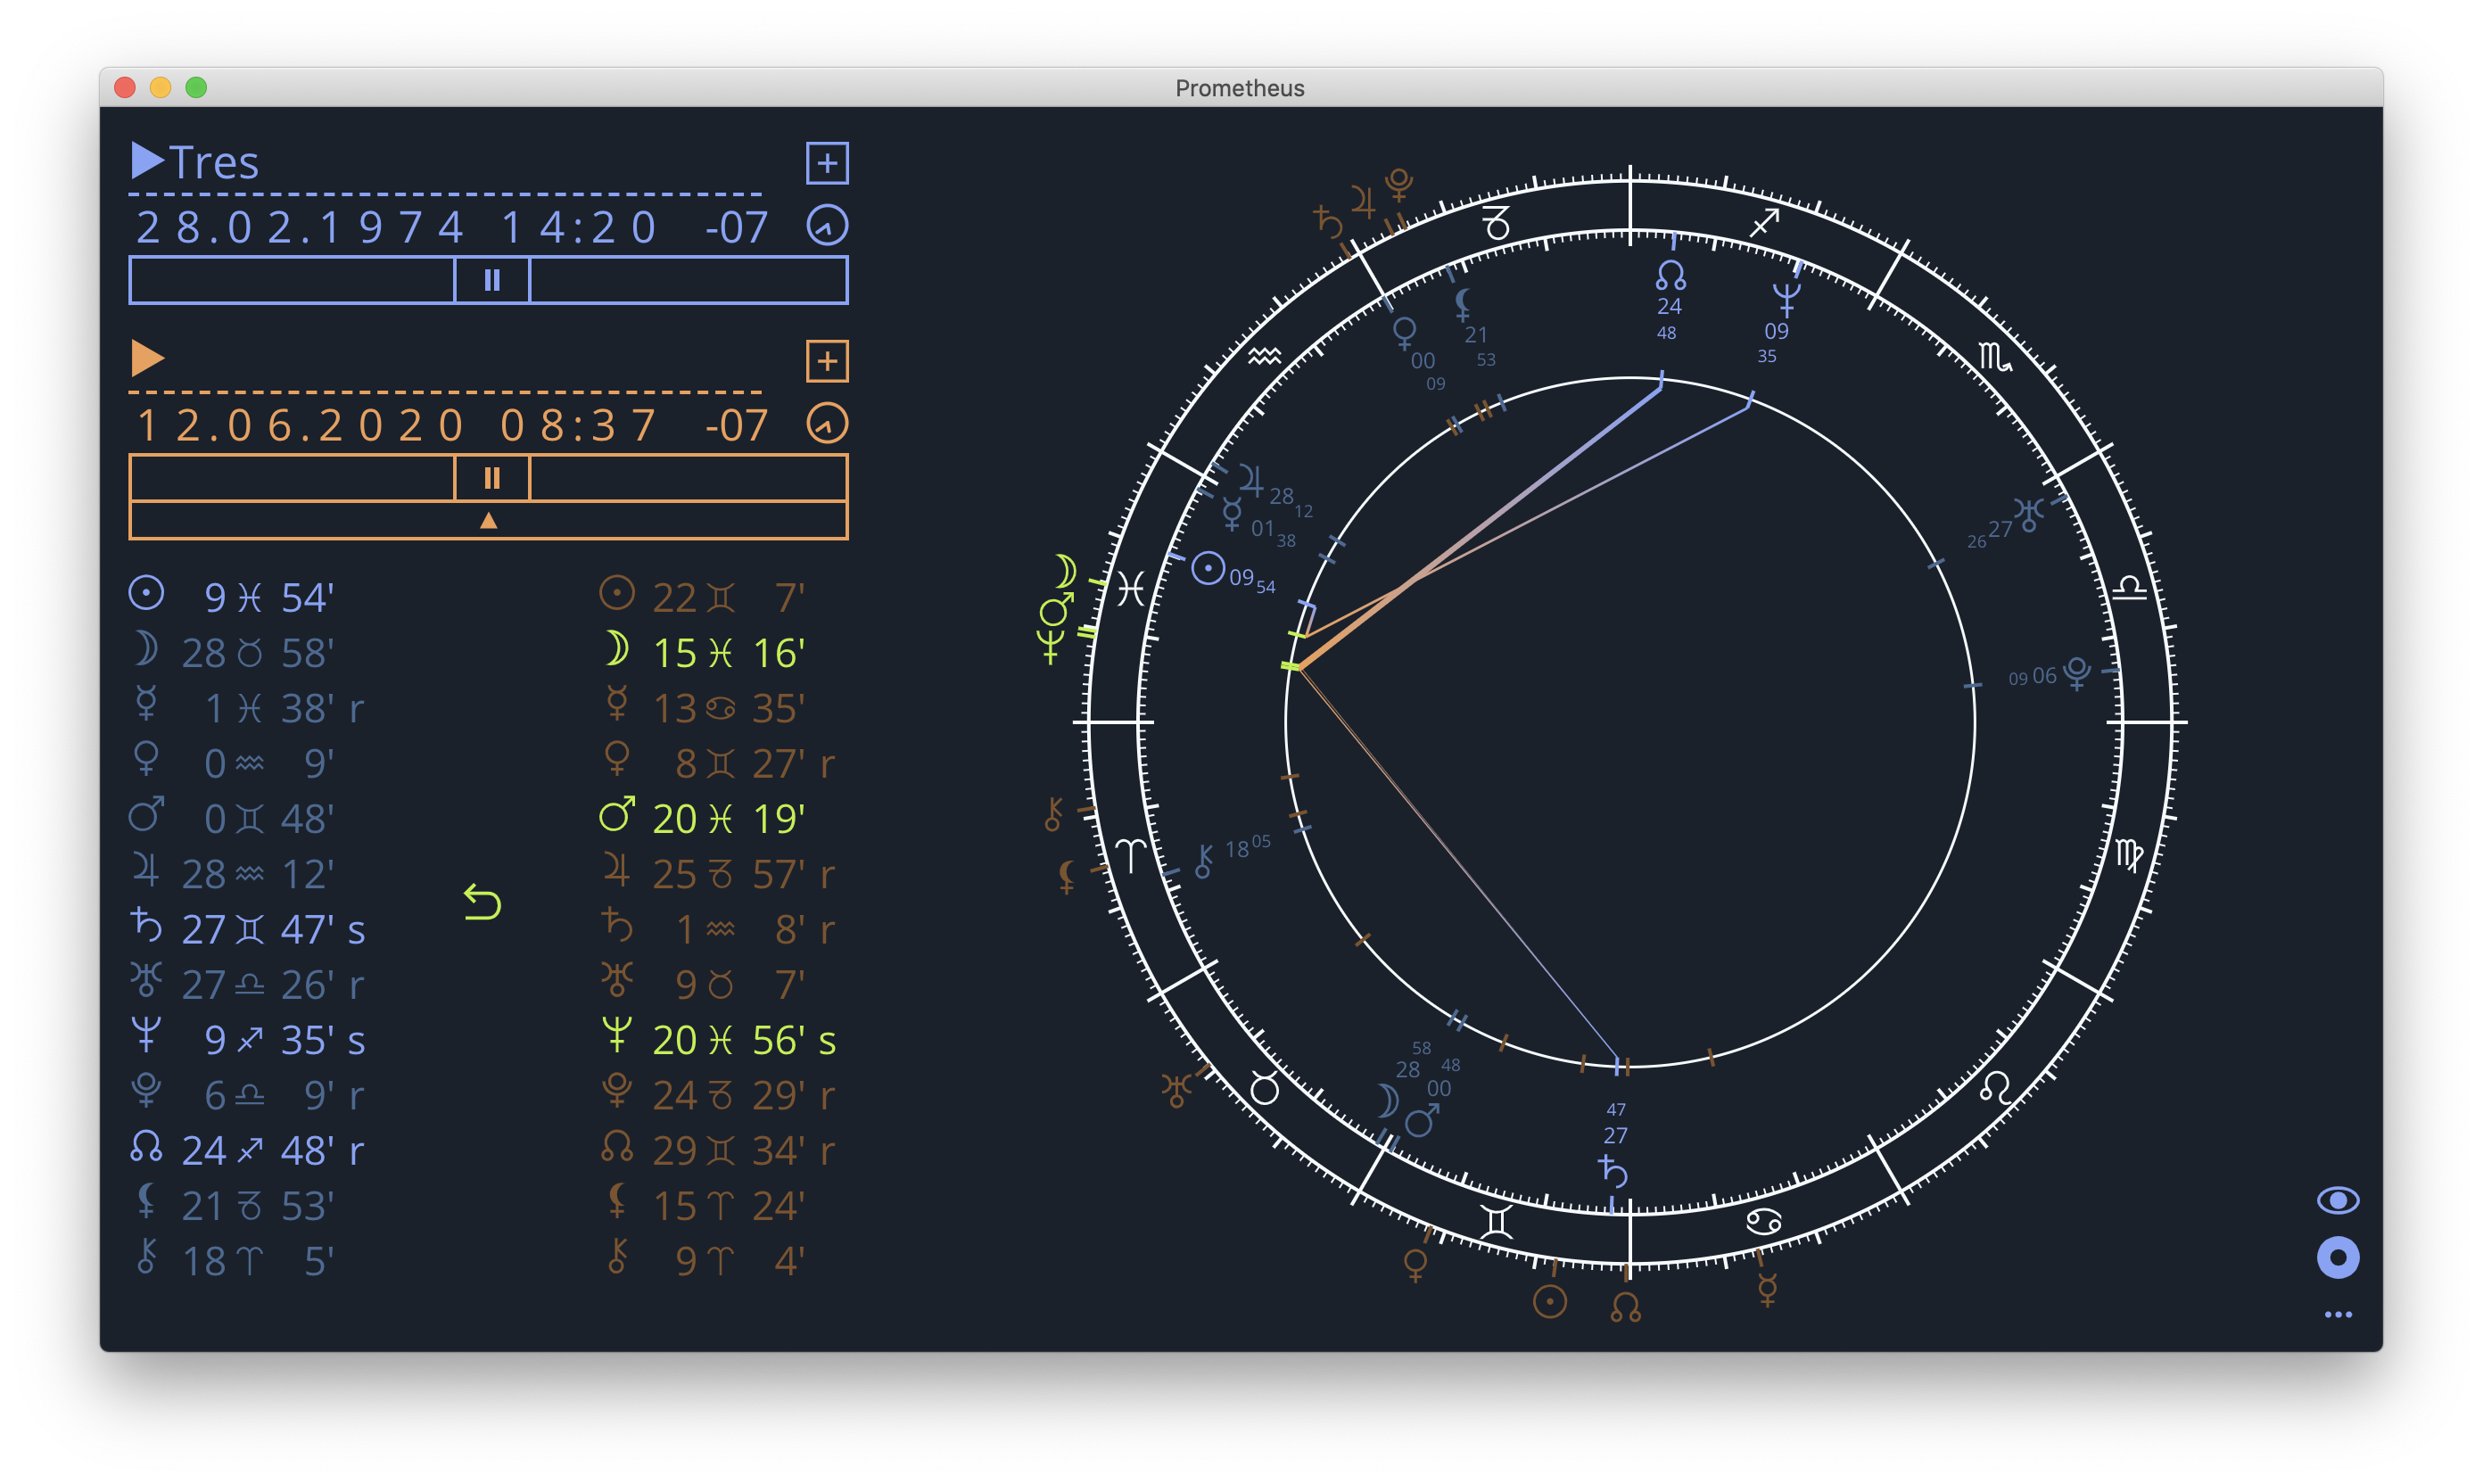The width and height of the screenshot is (2483, 1484).
Task: Select transit Sun 22 Gemini 7' row
Action: [702, 597]
